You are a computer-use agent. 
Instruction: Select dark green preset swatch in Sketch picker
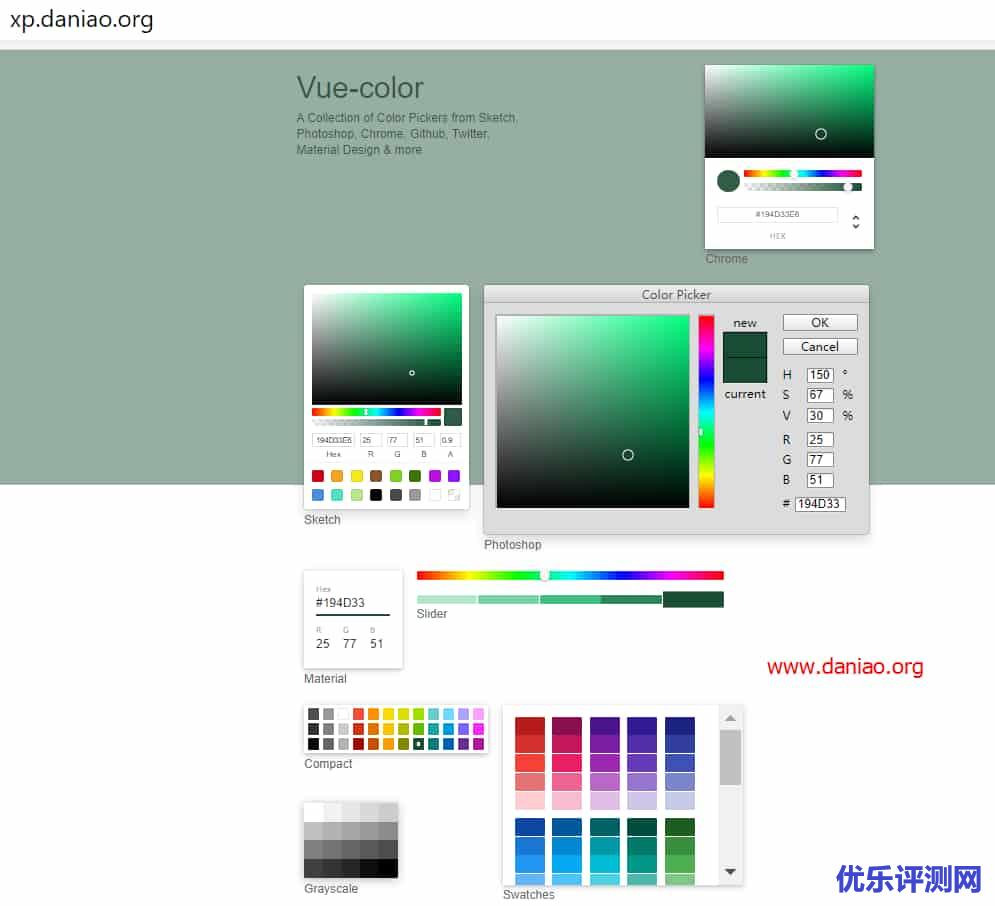[415, 476]
